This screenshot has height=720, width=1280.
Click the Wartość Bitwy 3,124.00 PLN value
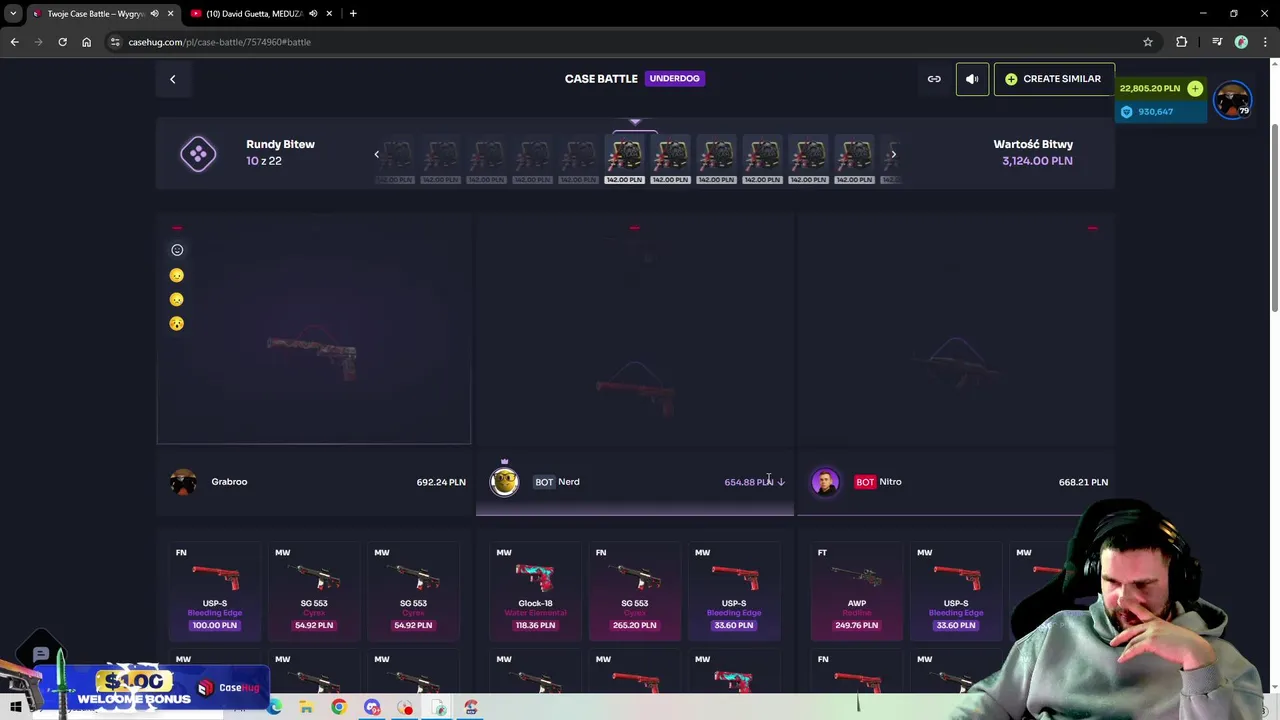coord(1037,161)
